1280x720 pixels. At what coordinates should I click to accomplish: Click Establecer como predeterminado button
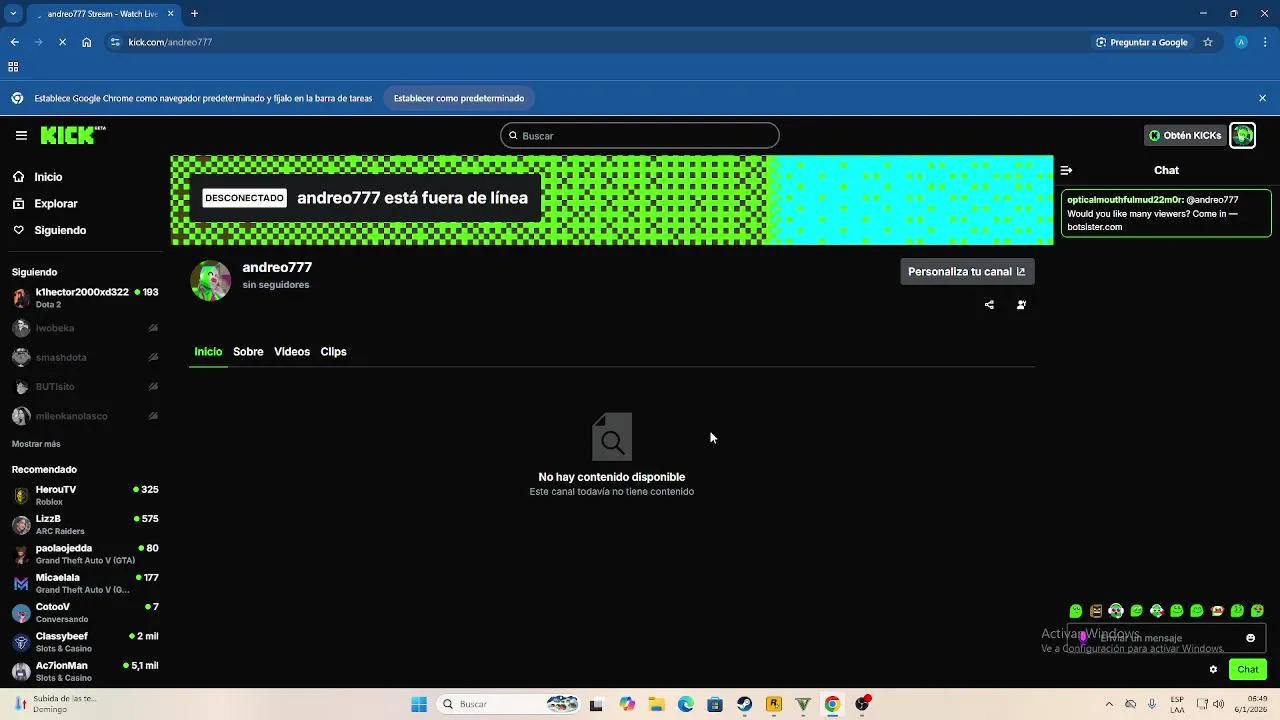pos(459,98)
